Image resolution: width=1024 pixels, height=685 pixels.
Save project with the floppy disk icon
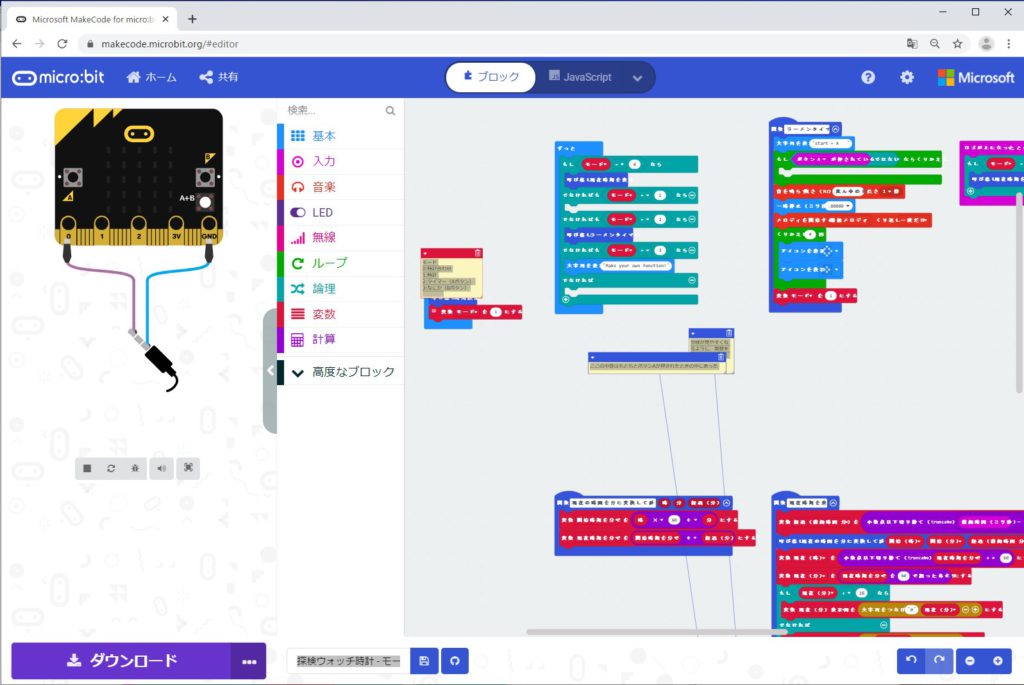(x=424, y=661)
